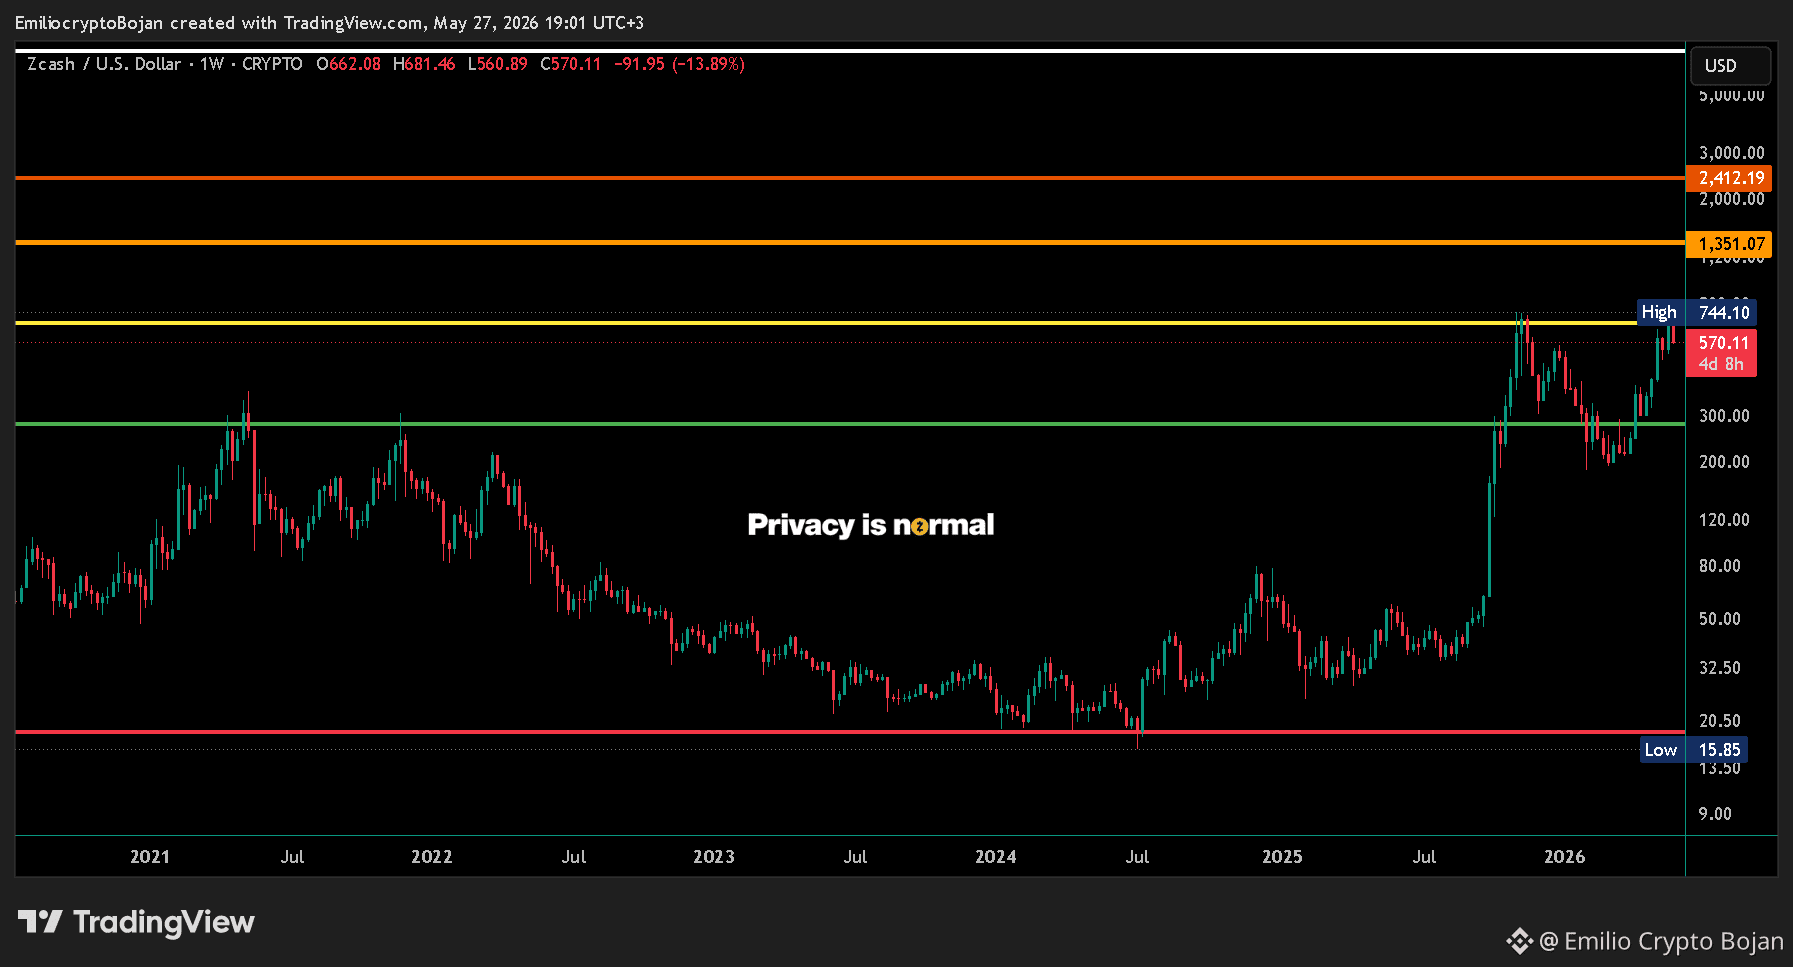Click the 300.00 price axis label
The width and height of the screenshot is (1793, 967).
coord(1724,416)
